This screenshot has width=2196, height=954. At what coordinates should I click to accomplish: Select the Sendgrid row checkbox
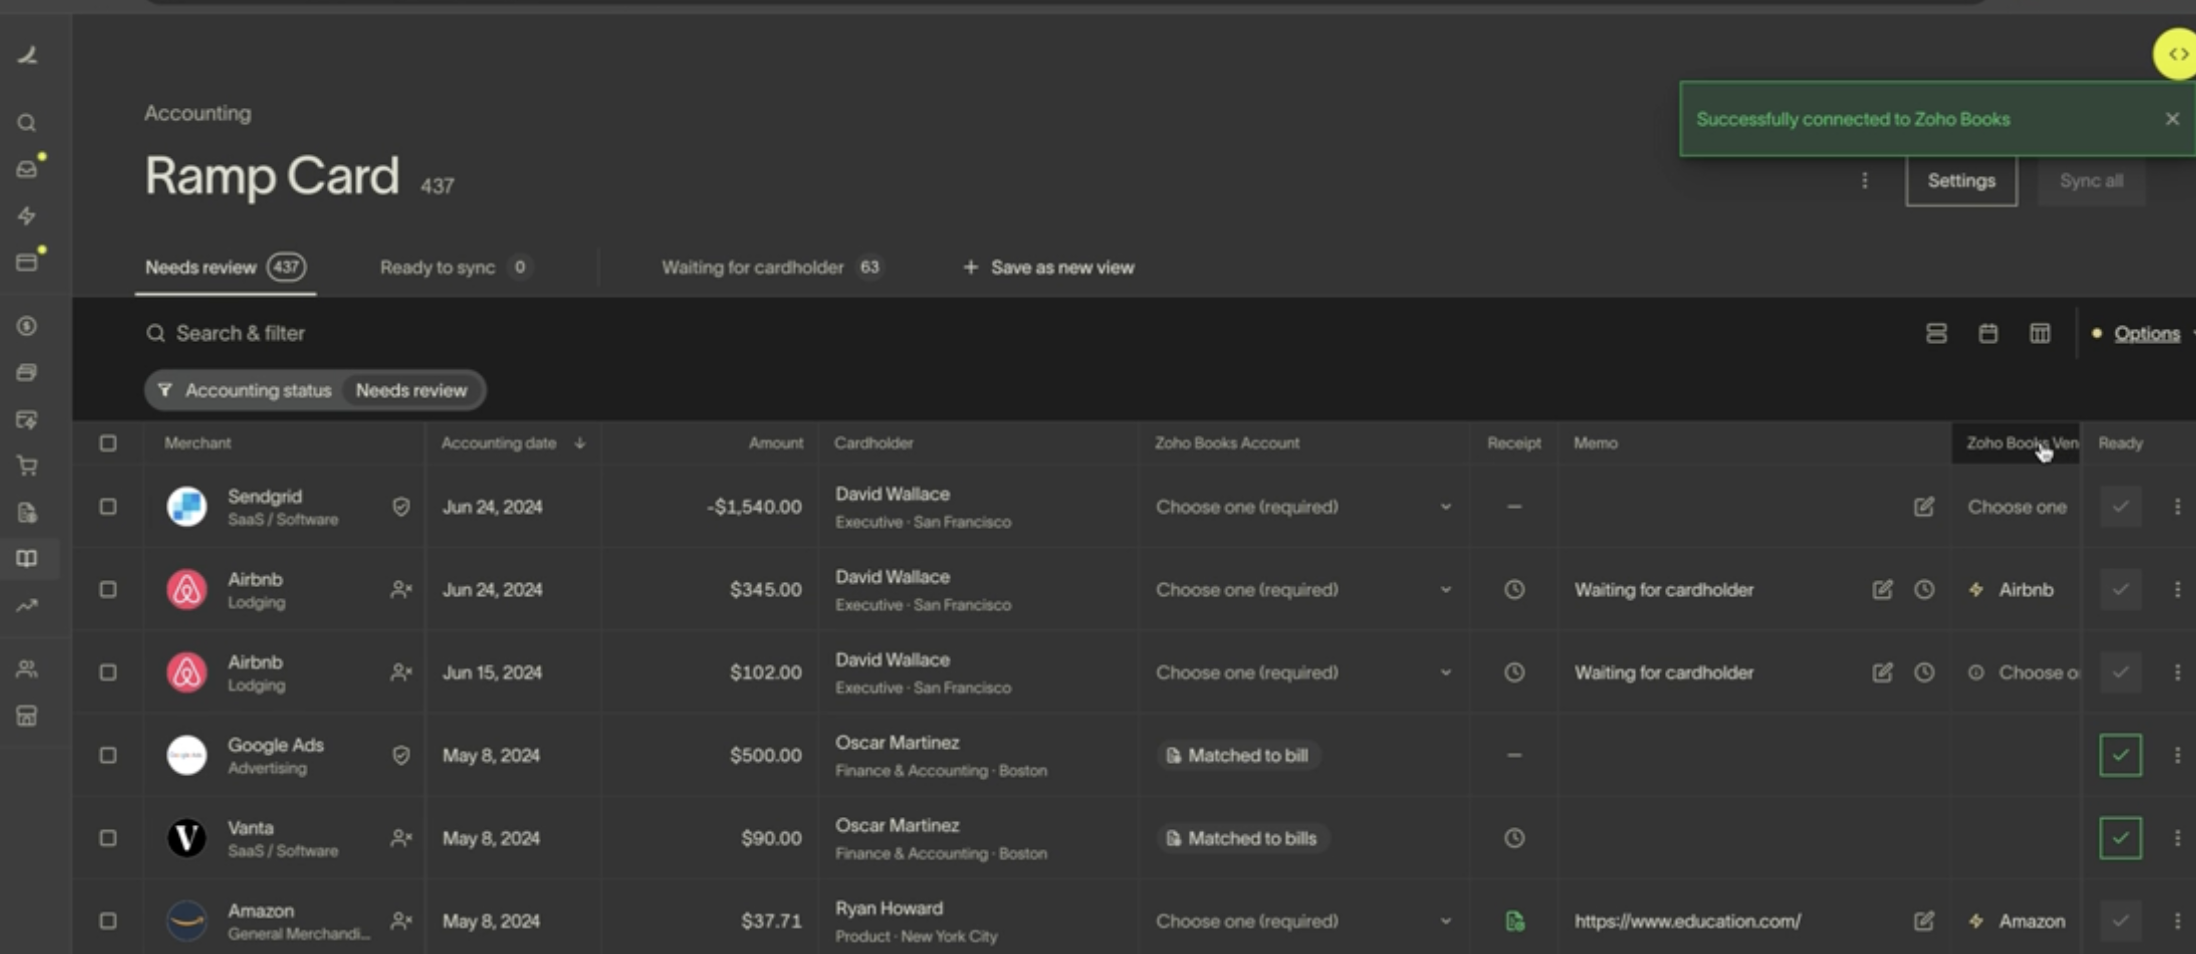[108, 507]
